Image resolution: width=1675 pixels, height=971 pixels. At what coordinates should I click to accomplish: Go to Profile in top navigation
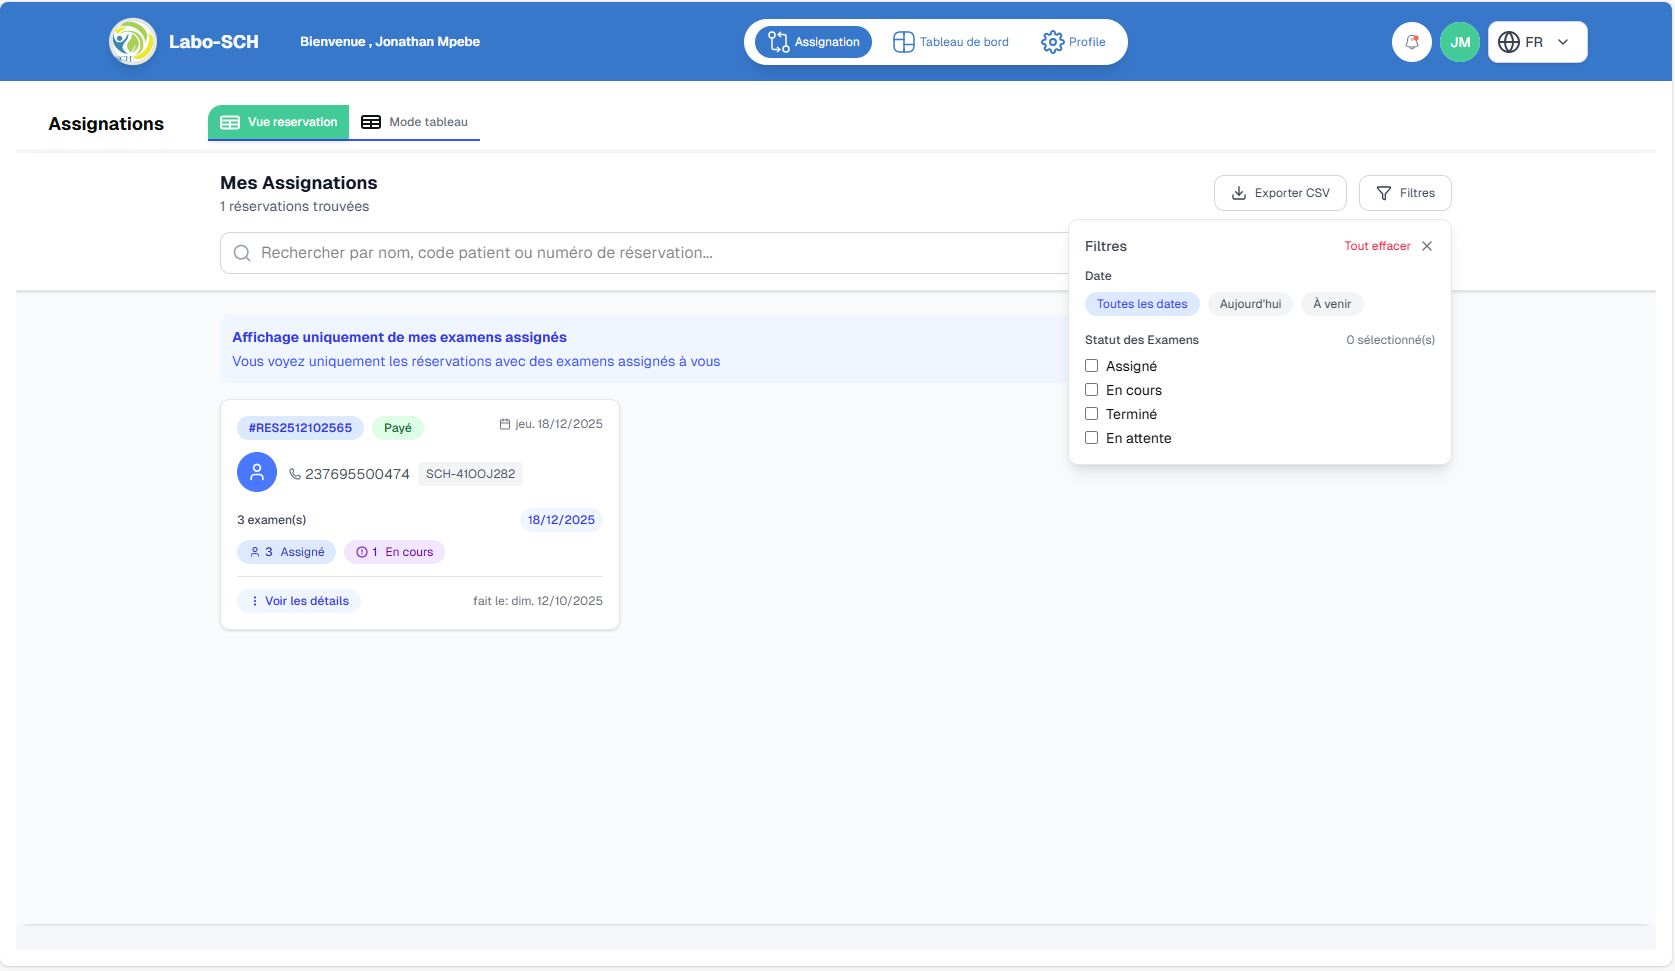[1074, 42]
